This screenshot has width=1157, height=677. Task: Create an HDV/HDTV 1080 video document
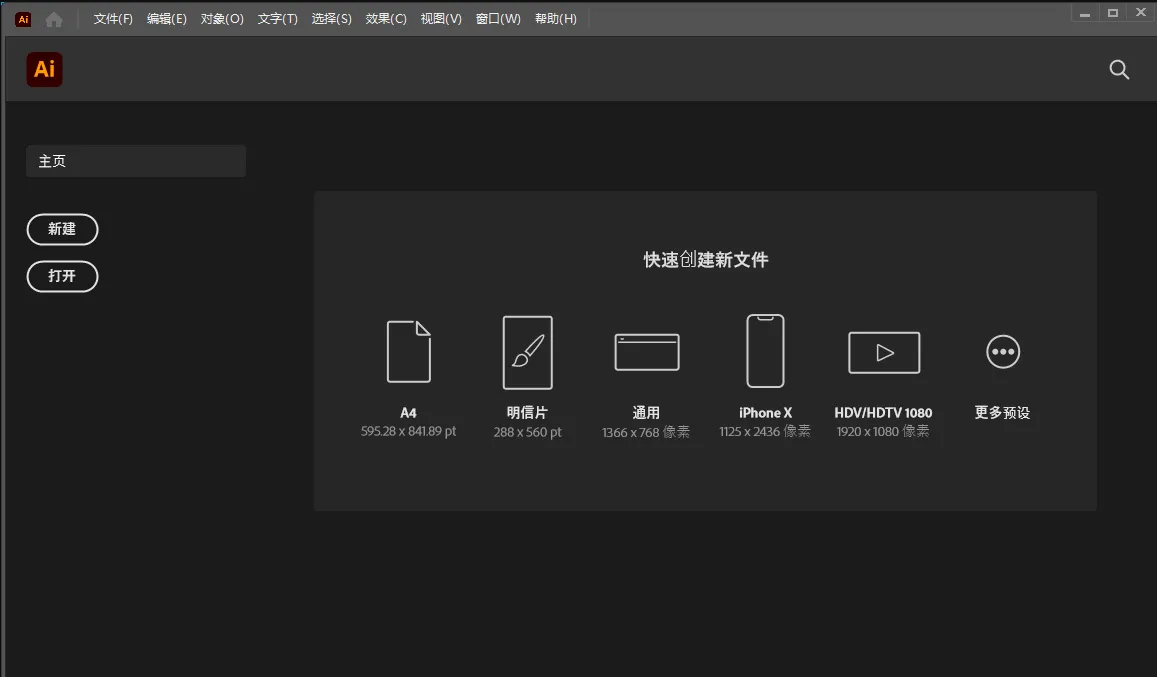[x=884, y=352]
